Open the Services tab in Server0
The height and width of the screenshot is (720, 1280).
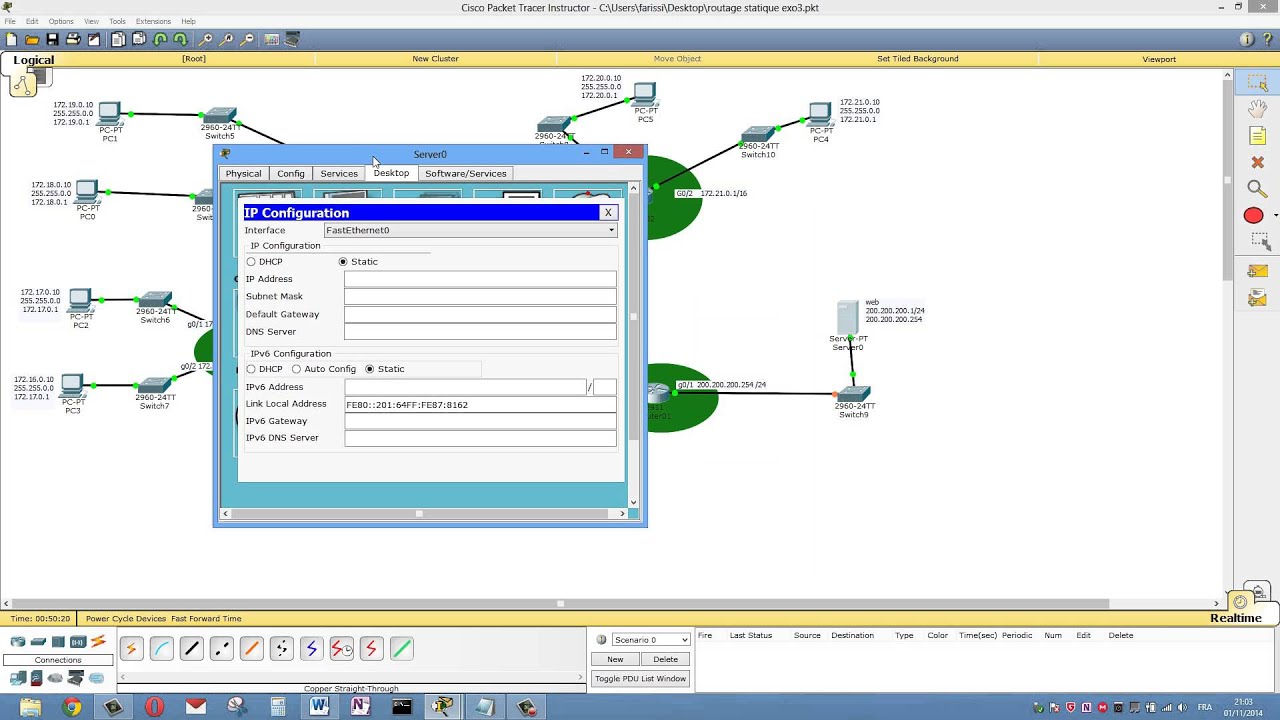click(339, 174)
